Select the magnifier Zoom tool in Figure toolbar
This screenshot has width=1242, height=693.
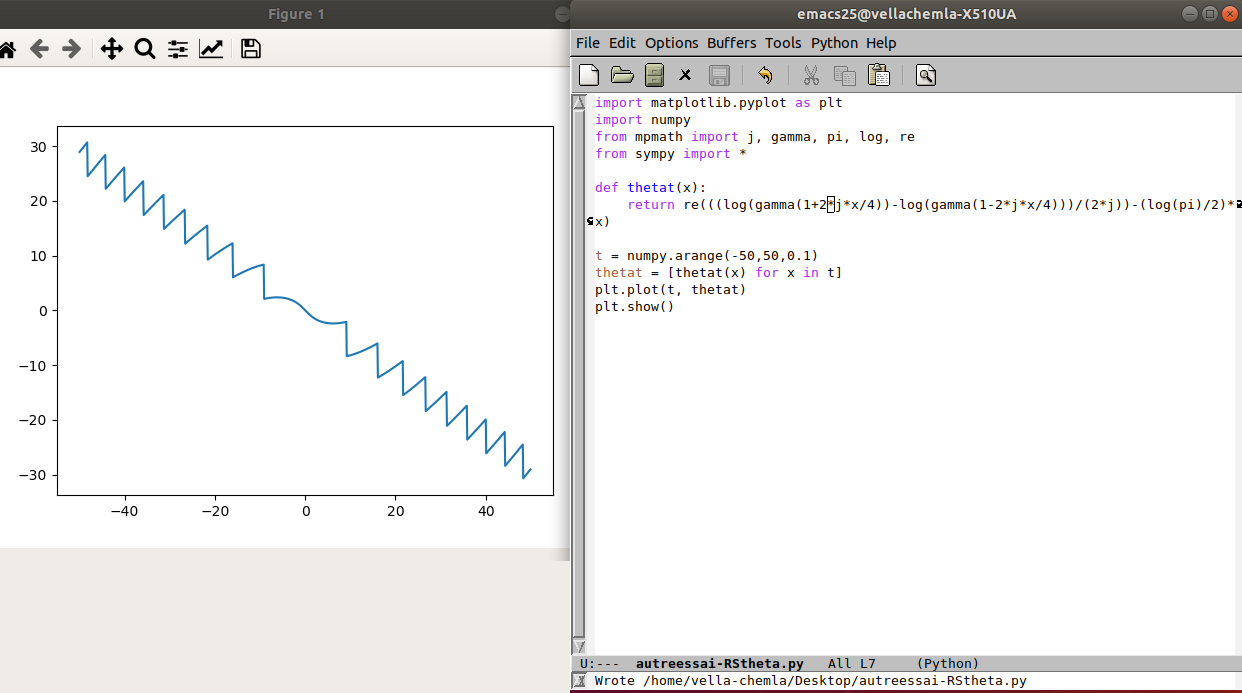point(145,49)
